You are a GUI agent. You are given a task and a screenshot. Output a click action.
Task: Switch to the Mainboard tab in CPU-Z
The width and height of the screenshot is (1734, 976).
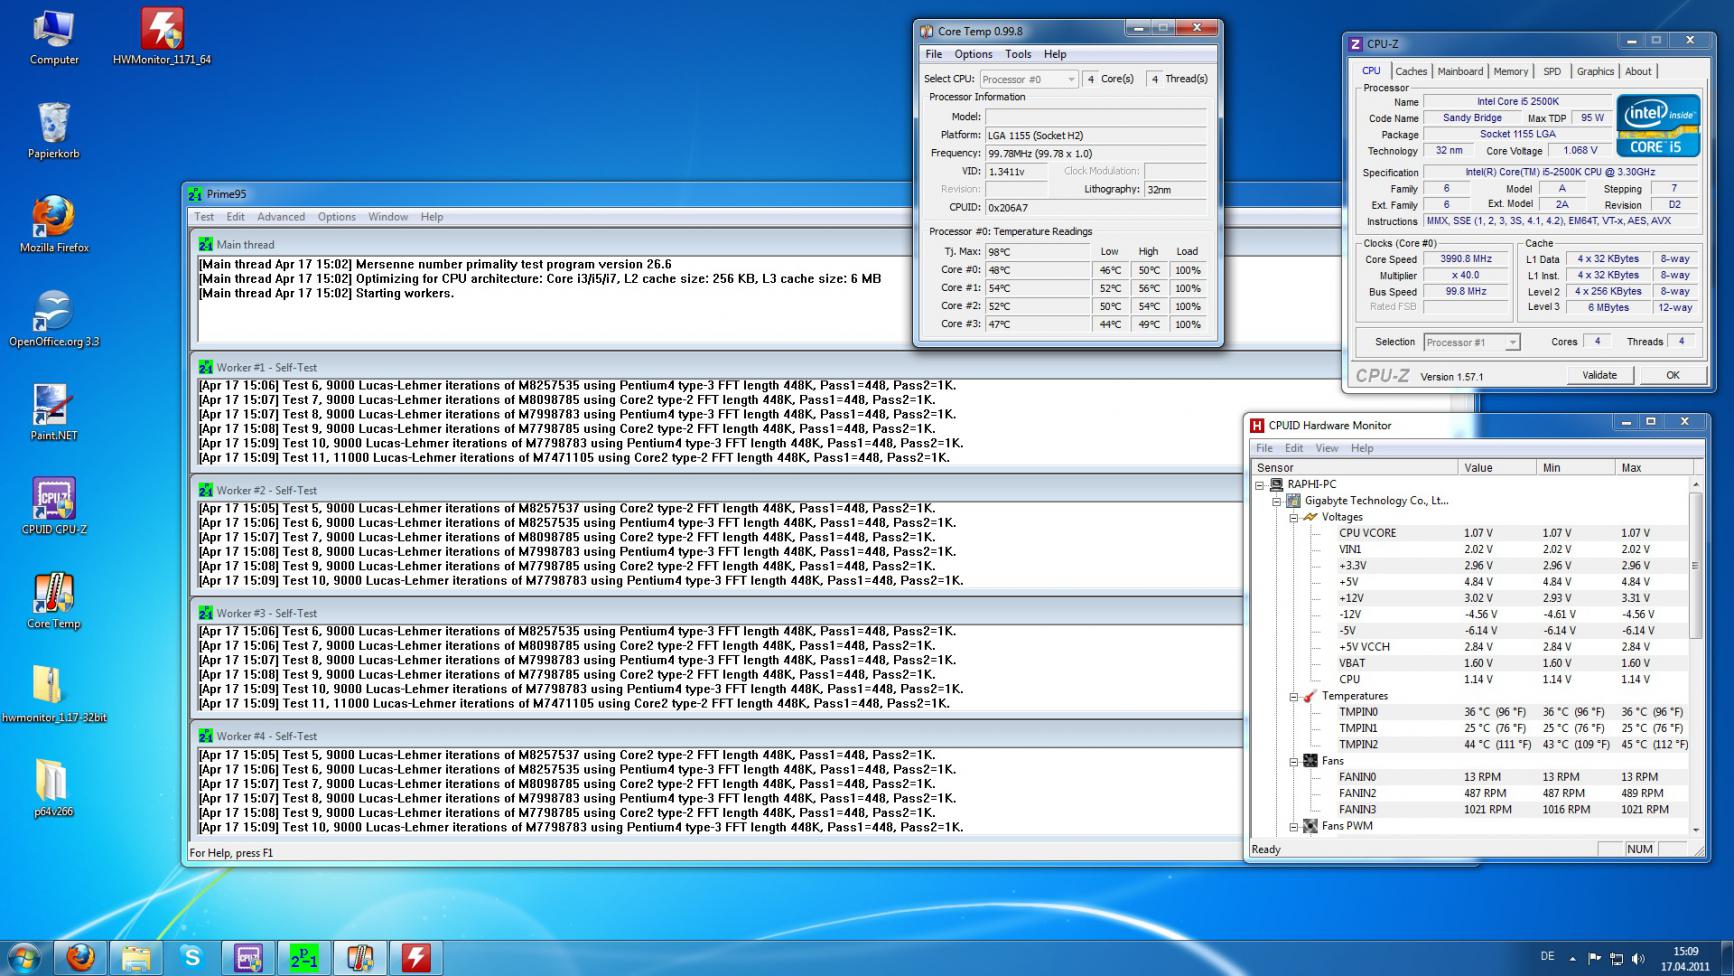click(x=1460, y=71)
